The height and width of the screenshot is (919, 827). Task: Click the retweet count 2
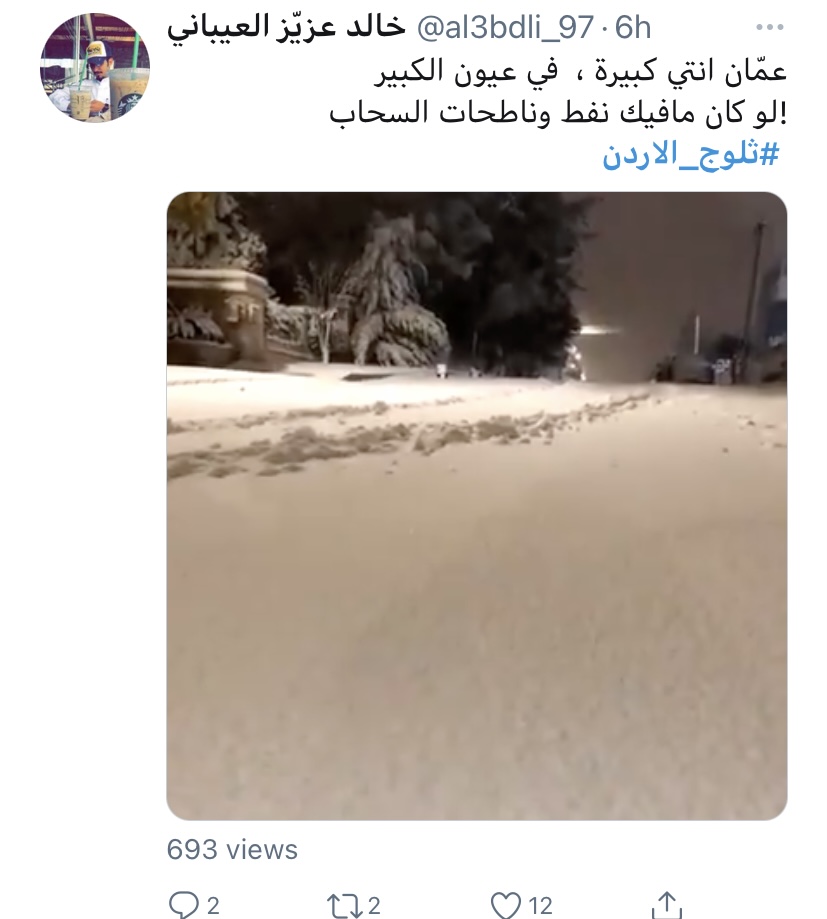pos(374,906)
